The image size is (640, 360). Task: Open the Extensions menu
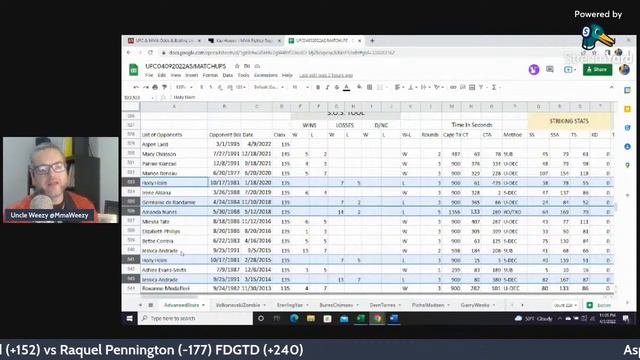coord(266,76)
